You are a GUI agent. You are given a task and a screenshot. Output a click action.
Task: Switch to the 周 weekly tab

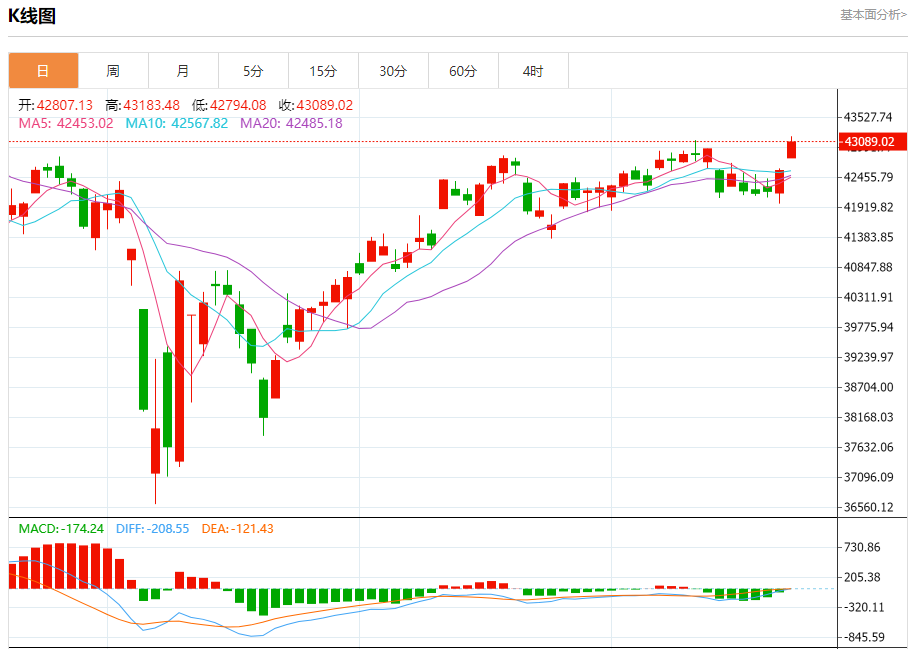113,71
